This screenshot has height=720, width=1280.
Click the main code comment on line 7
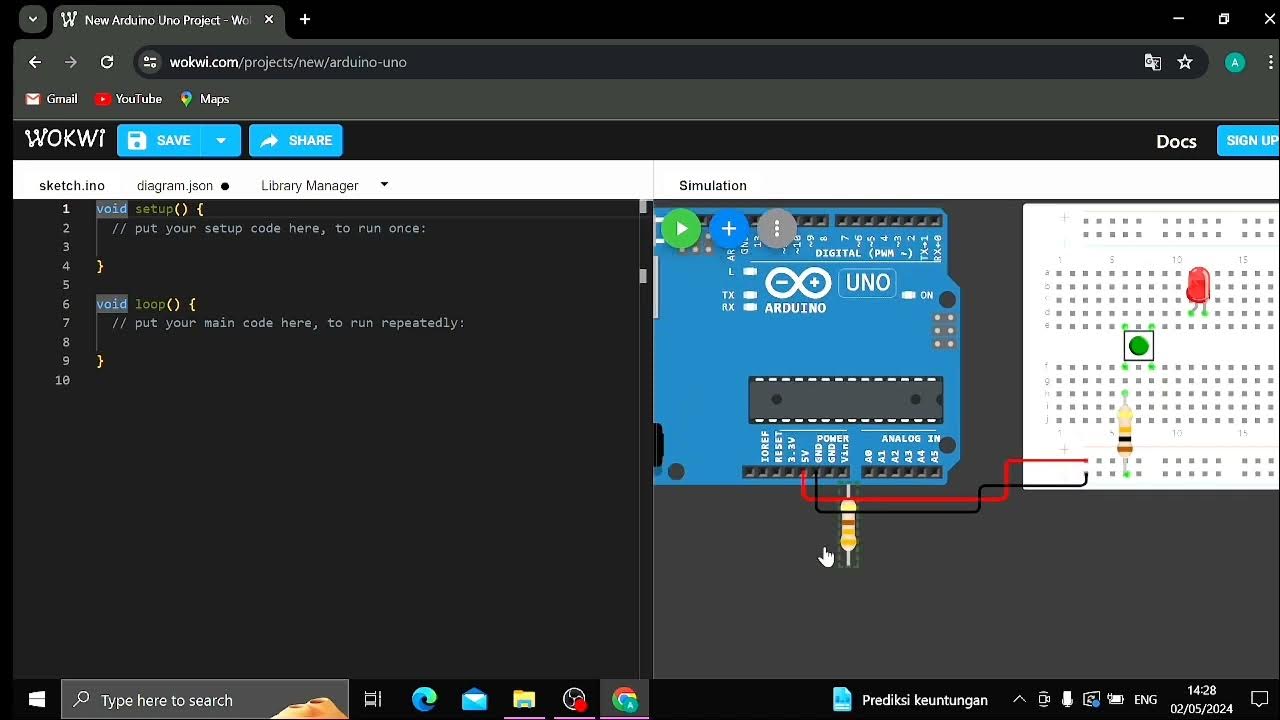[288, 323]
